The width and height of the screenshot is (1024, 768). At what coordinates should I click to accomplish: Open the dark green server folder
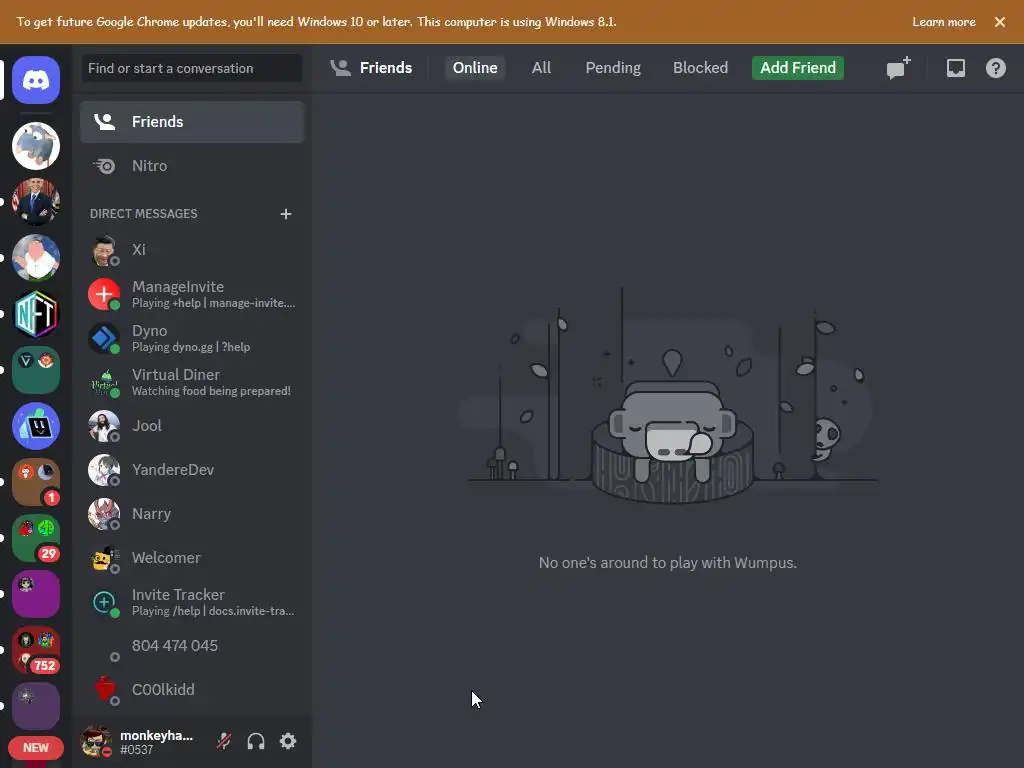click(x=36, y=370)
